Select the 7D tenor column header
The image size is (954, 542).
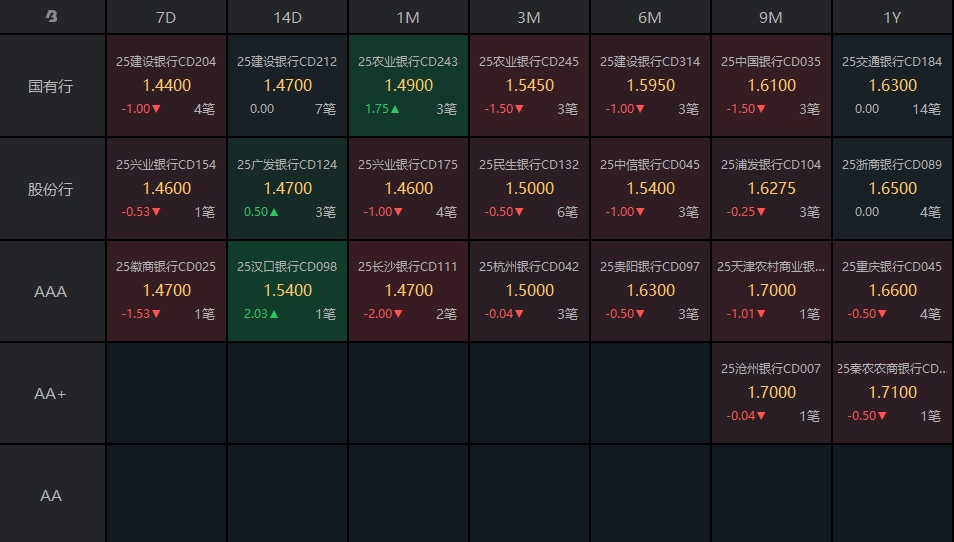tap(166, 17)
